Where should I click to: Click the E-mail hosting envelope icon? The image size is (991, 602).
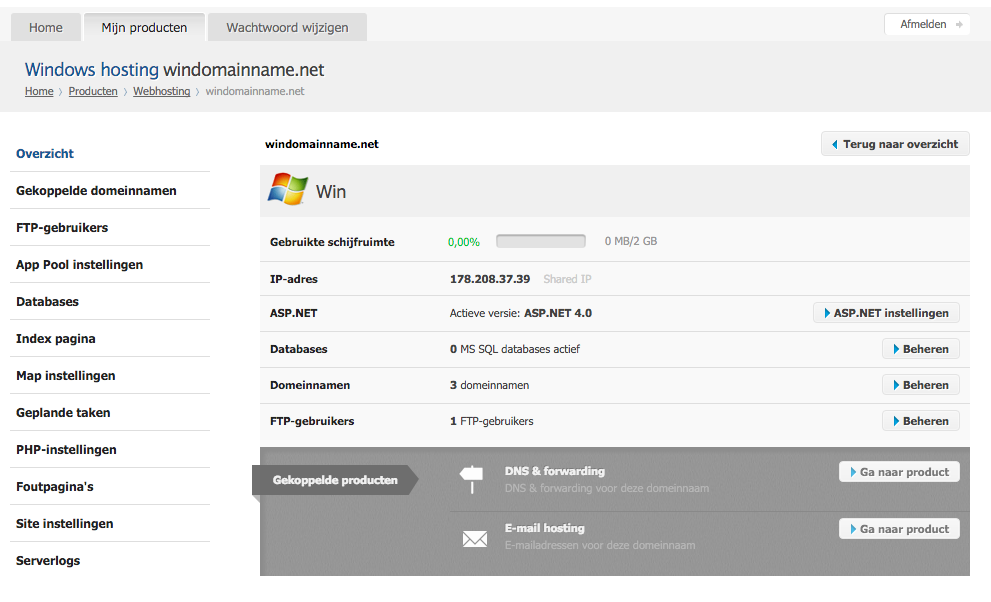(474, 538)
